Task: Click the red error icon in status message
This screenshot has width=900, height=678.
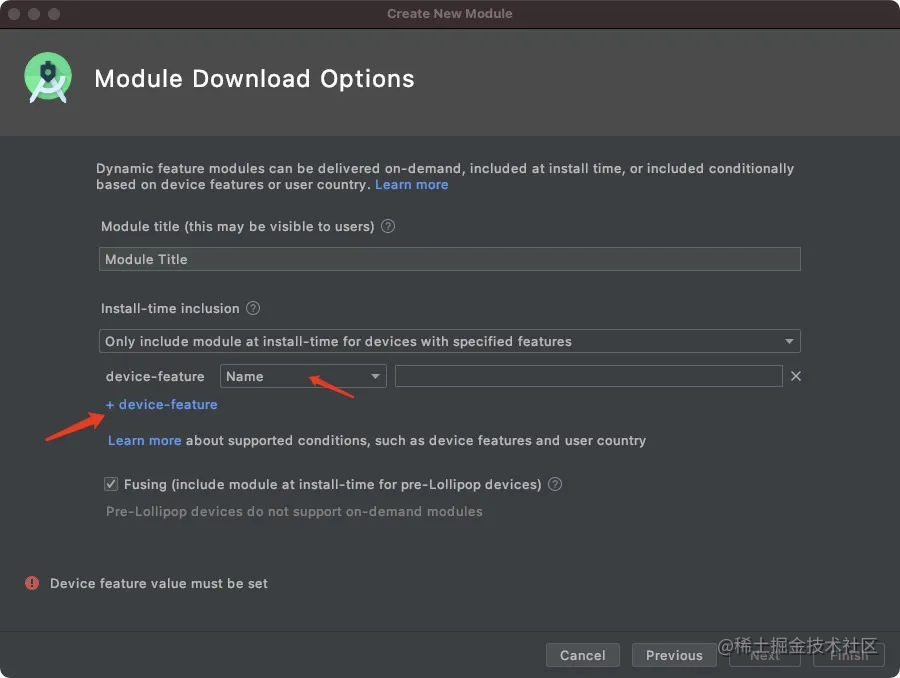Action: point(32,583)
